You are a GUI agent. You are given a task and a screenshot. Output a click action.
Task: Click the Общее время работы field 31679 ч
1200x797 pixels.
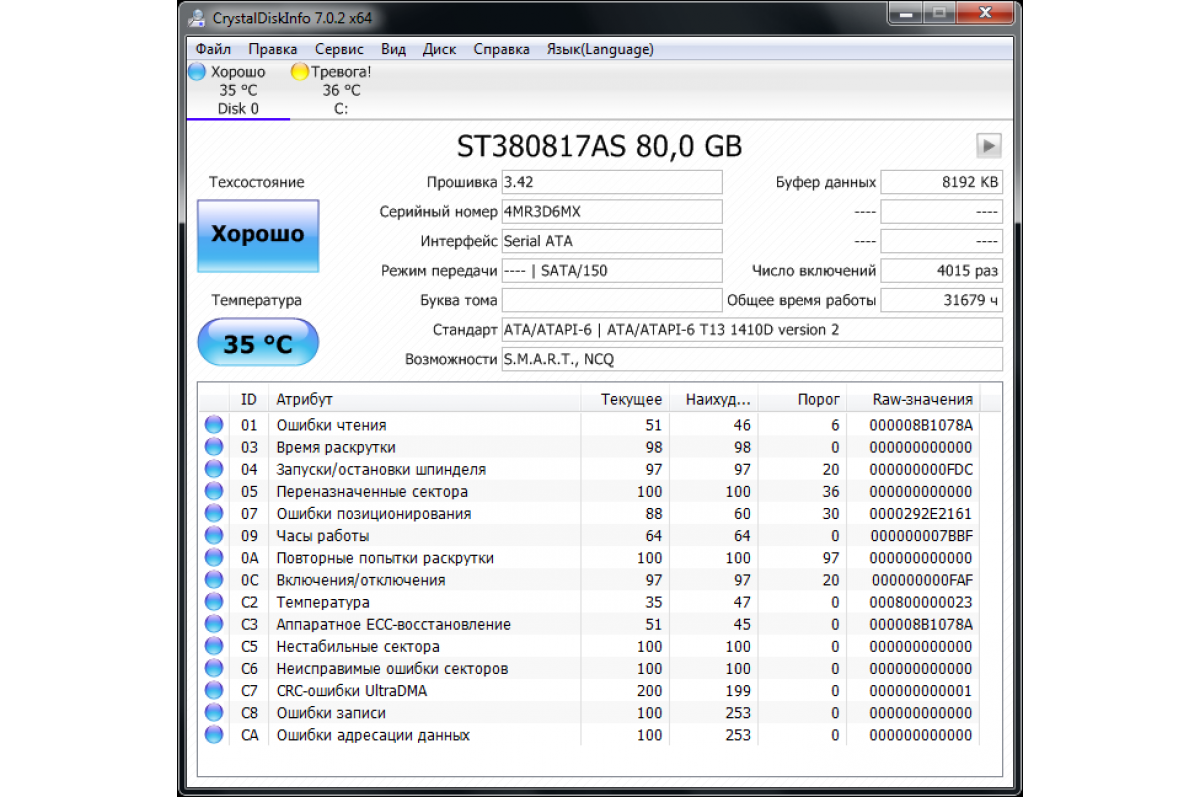[942, 300]
